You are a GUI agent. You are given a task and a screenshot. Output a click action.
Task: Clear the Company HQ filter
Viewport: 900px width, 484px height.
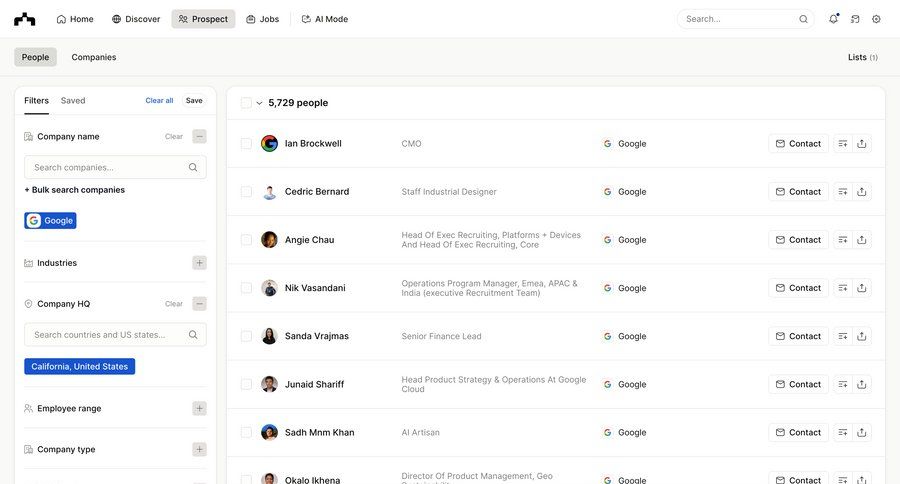click(x=174, y=304)
